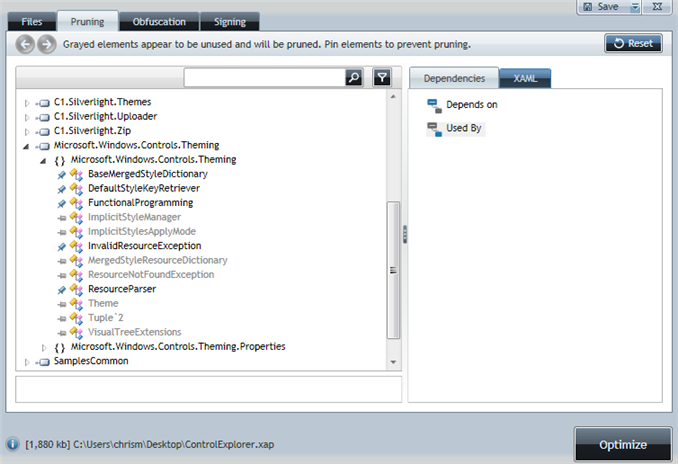Pin ImplicitStyleManager to prevent pruning
Viewport: 678px width, 464px height.
point(62,218)
